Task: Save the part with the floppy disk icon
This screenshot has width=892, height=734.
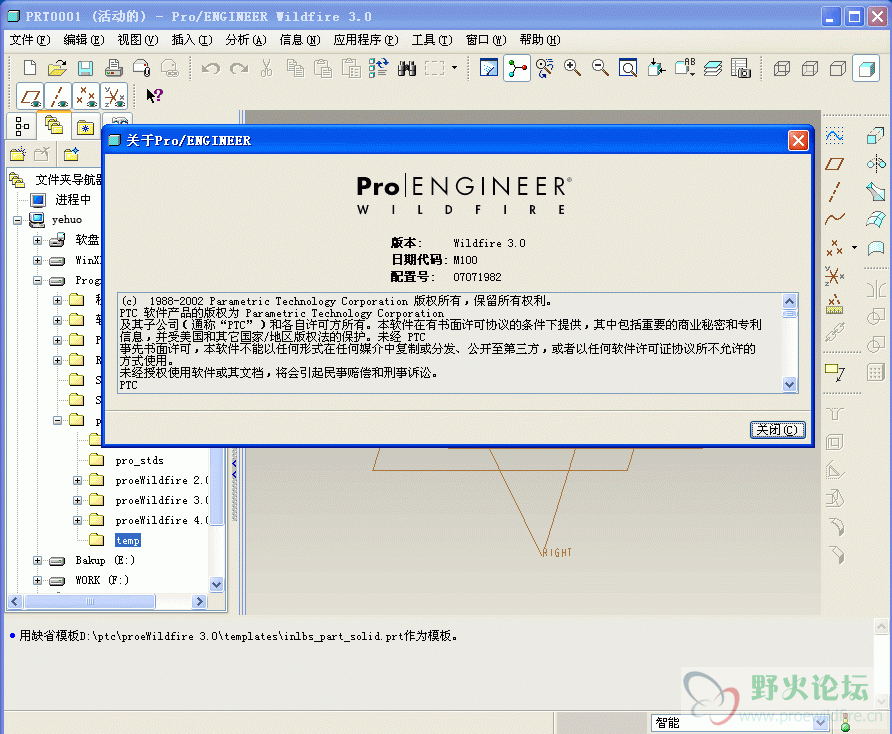Action: tap(85, 68)
